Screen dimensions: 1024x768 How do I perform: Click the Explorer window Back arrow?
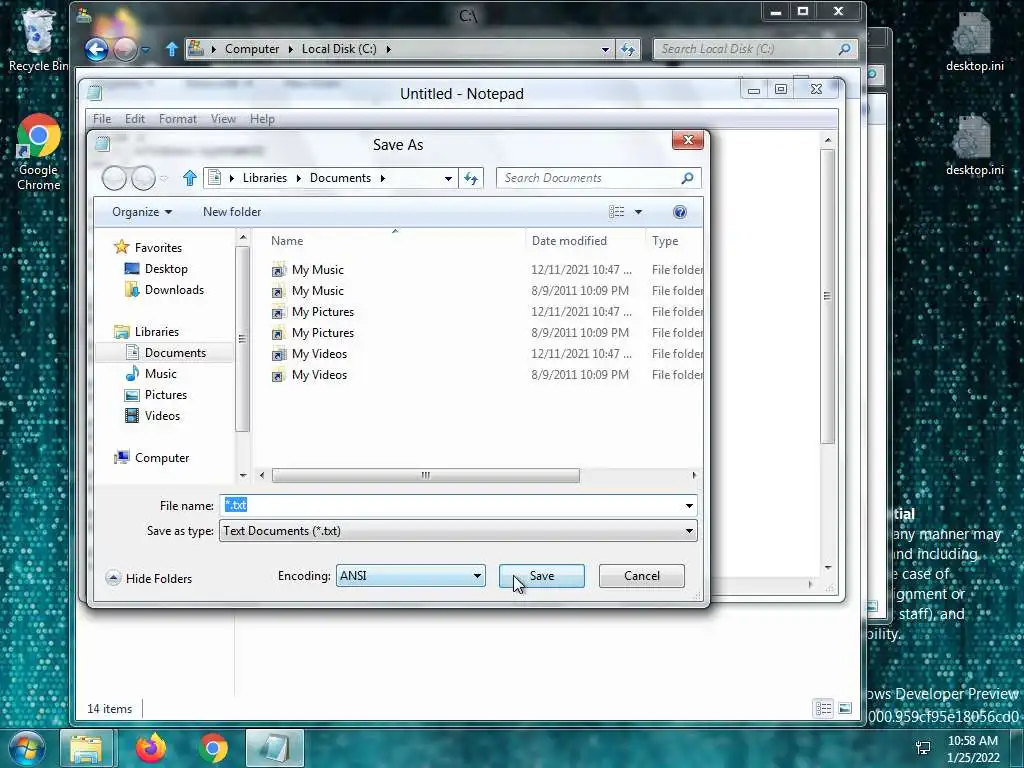click(96, 49)
